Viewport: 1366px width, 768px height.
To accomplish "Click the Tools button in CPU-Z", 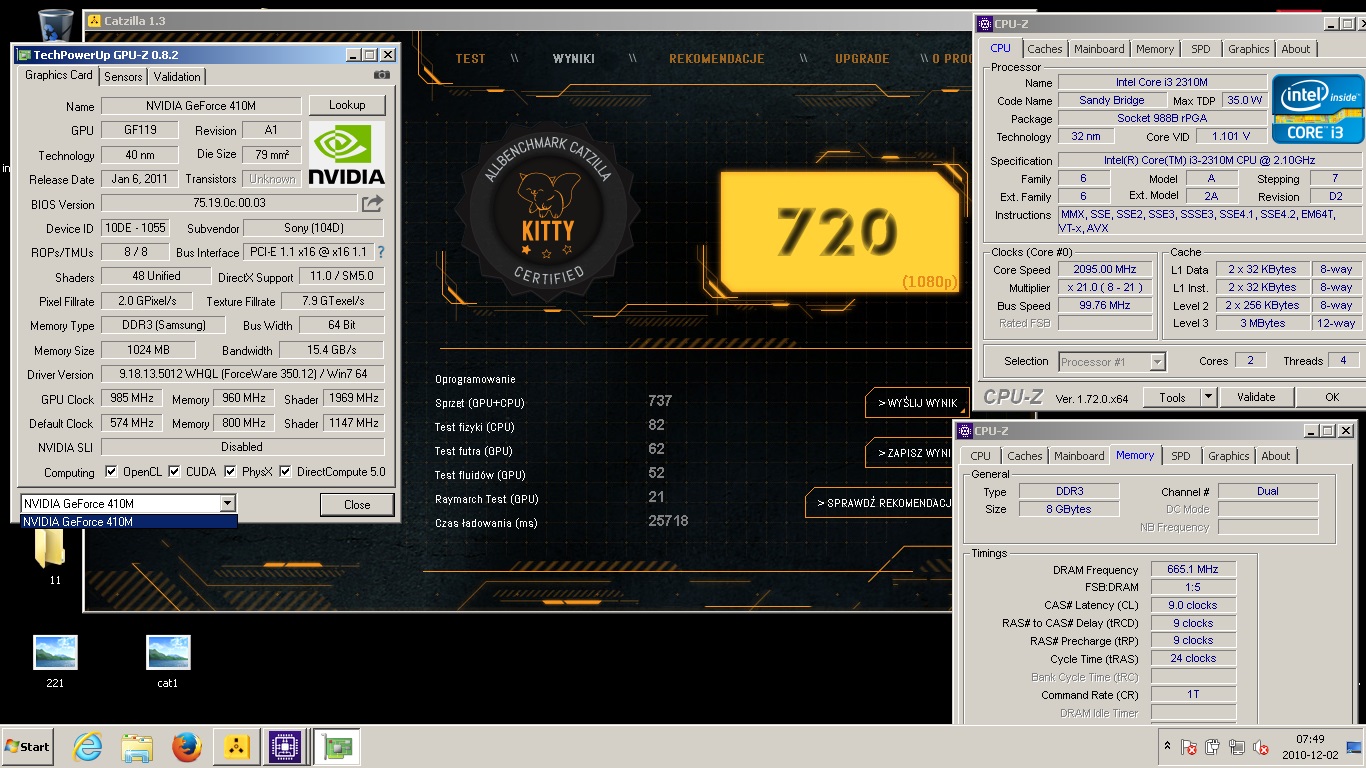I will click(x=1172, y=397).
